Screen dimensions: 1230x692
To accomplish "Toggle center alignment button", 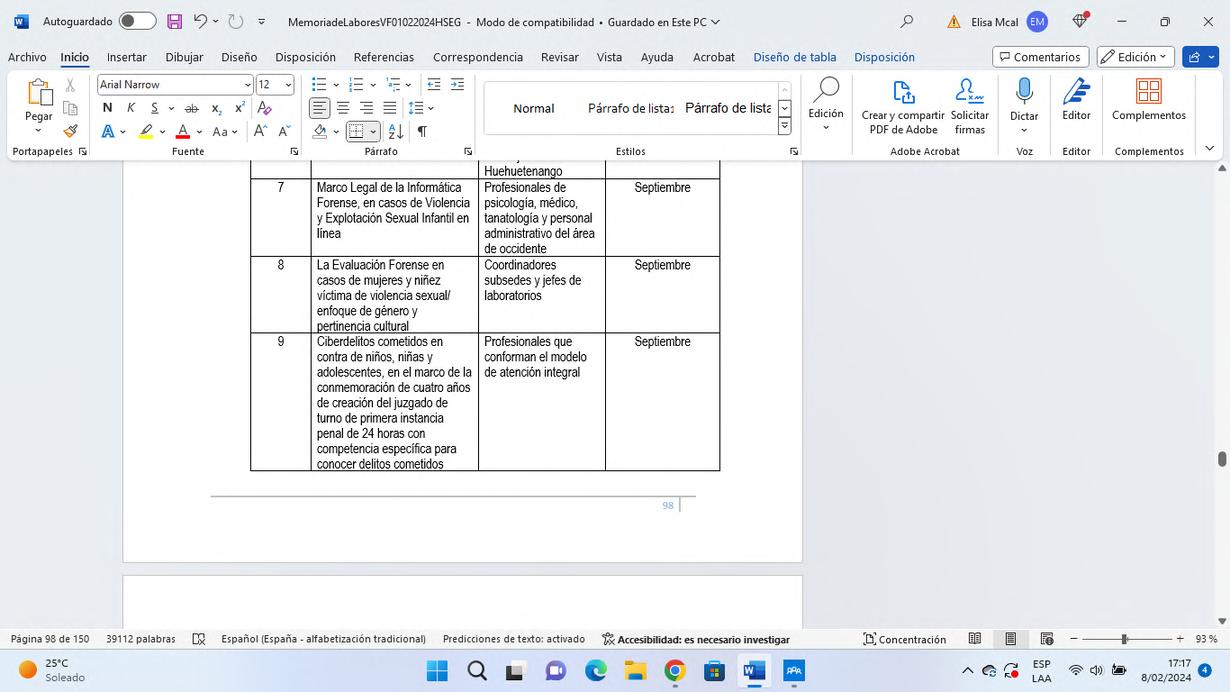I will coord(343,108).
